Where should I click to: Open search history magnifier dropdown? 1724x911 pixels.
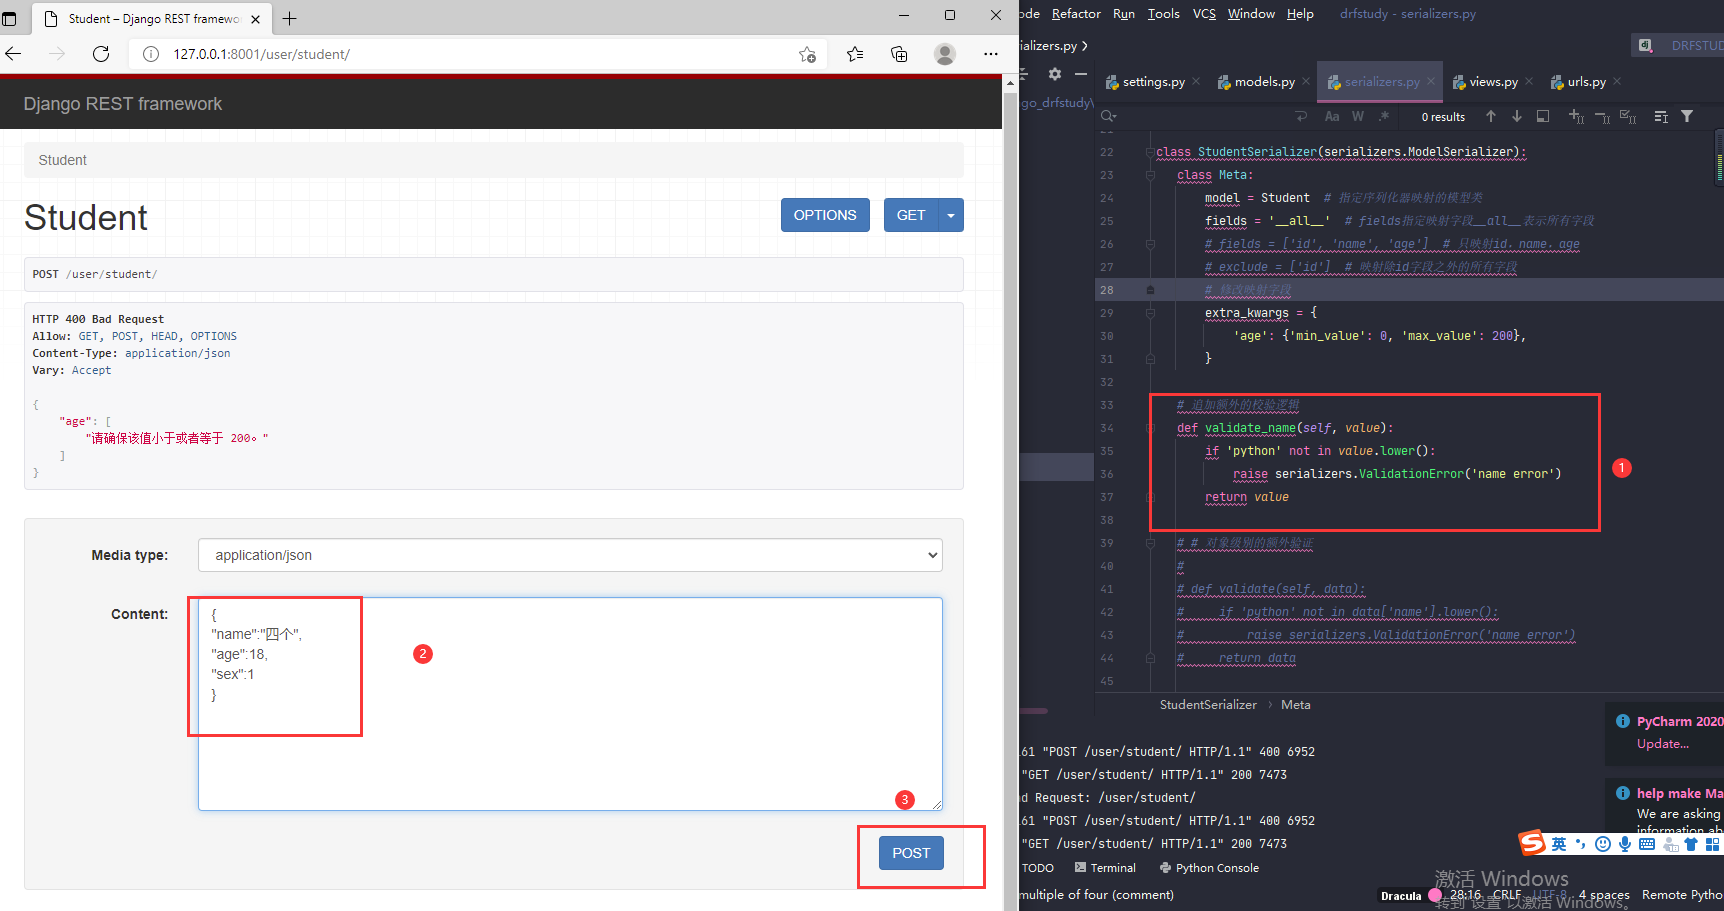(x=1108, y=117)
